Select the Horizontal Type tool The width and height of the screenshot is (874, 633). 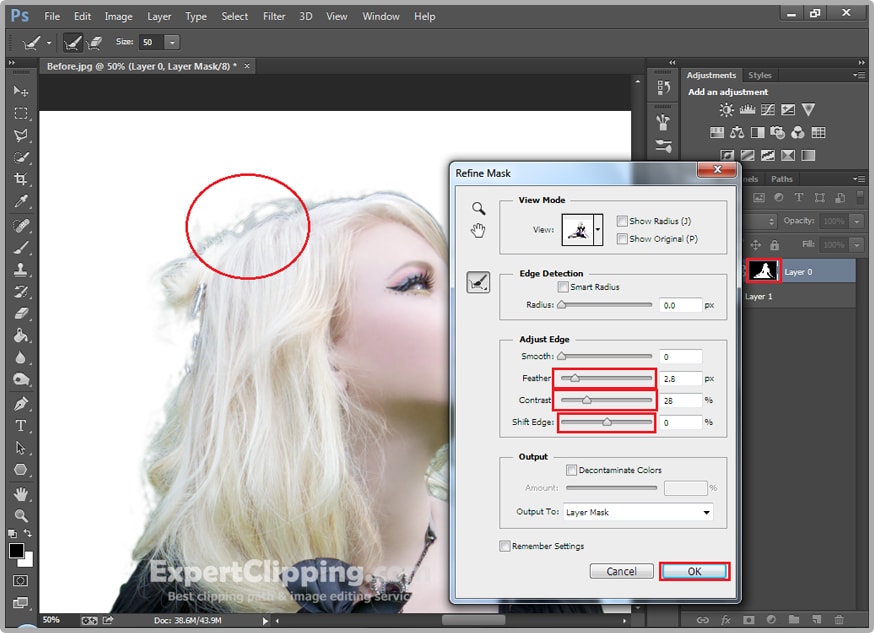(x=20, y=426)
